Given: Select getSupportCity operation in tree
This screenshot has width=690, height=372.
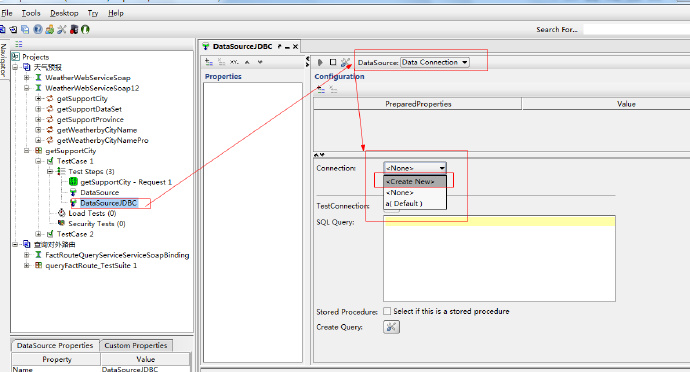Looking at the screenshot, I should click(82, 99).
